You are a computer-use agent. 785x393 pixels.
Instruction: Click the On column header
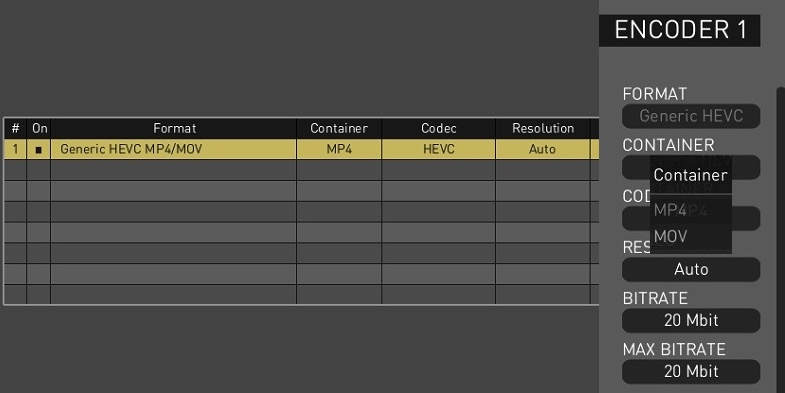click(39, 129)
